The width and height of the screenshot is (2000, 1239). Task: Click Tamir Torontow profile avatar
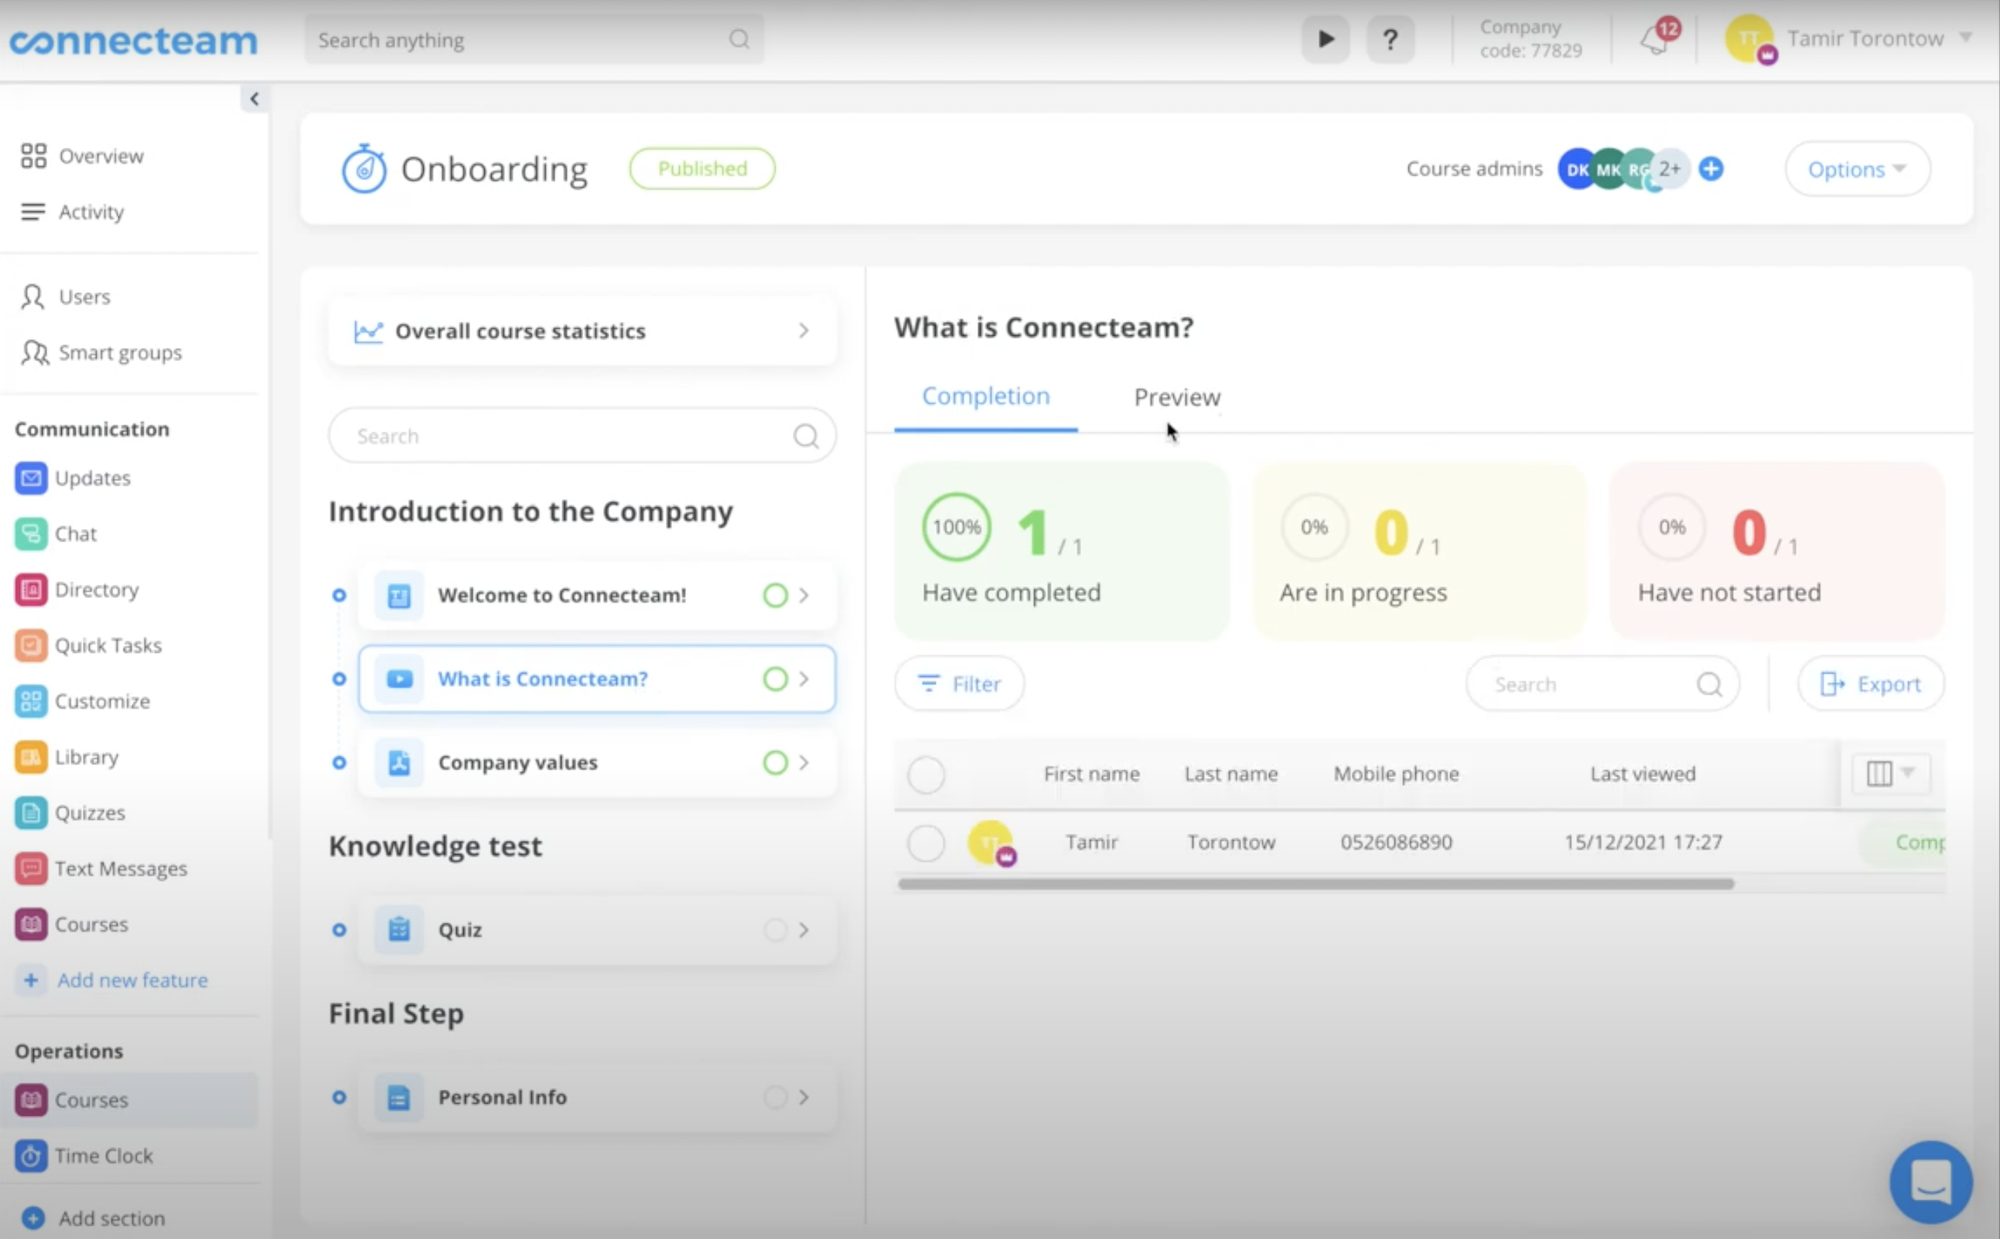tap(1749, 39)
